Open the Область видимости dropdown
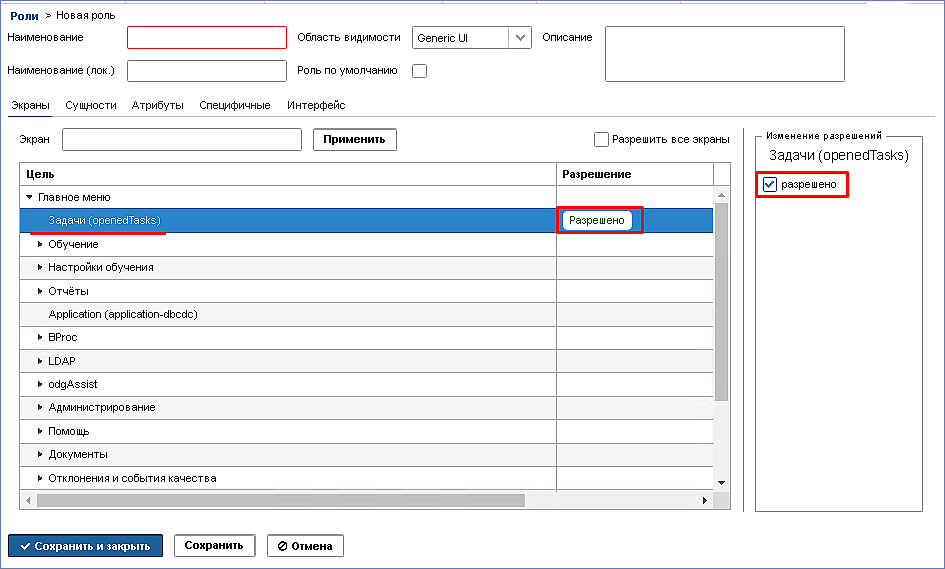This screenshot has height=569, width=945. click(x=520, y=37)
